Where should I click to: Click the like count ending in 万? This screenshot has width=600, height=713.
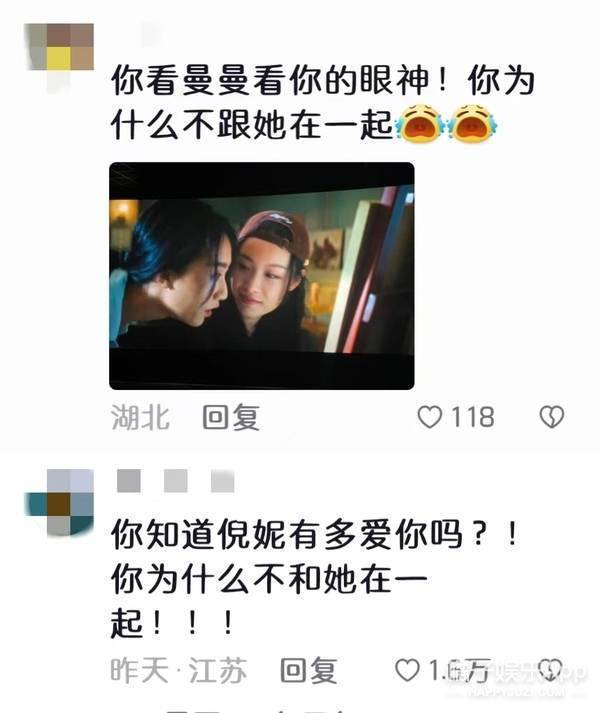(459, 670)
